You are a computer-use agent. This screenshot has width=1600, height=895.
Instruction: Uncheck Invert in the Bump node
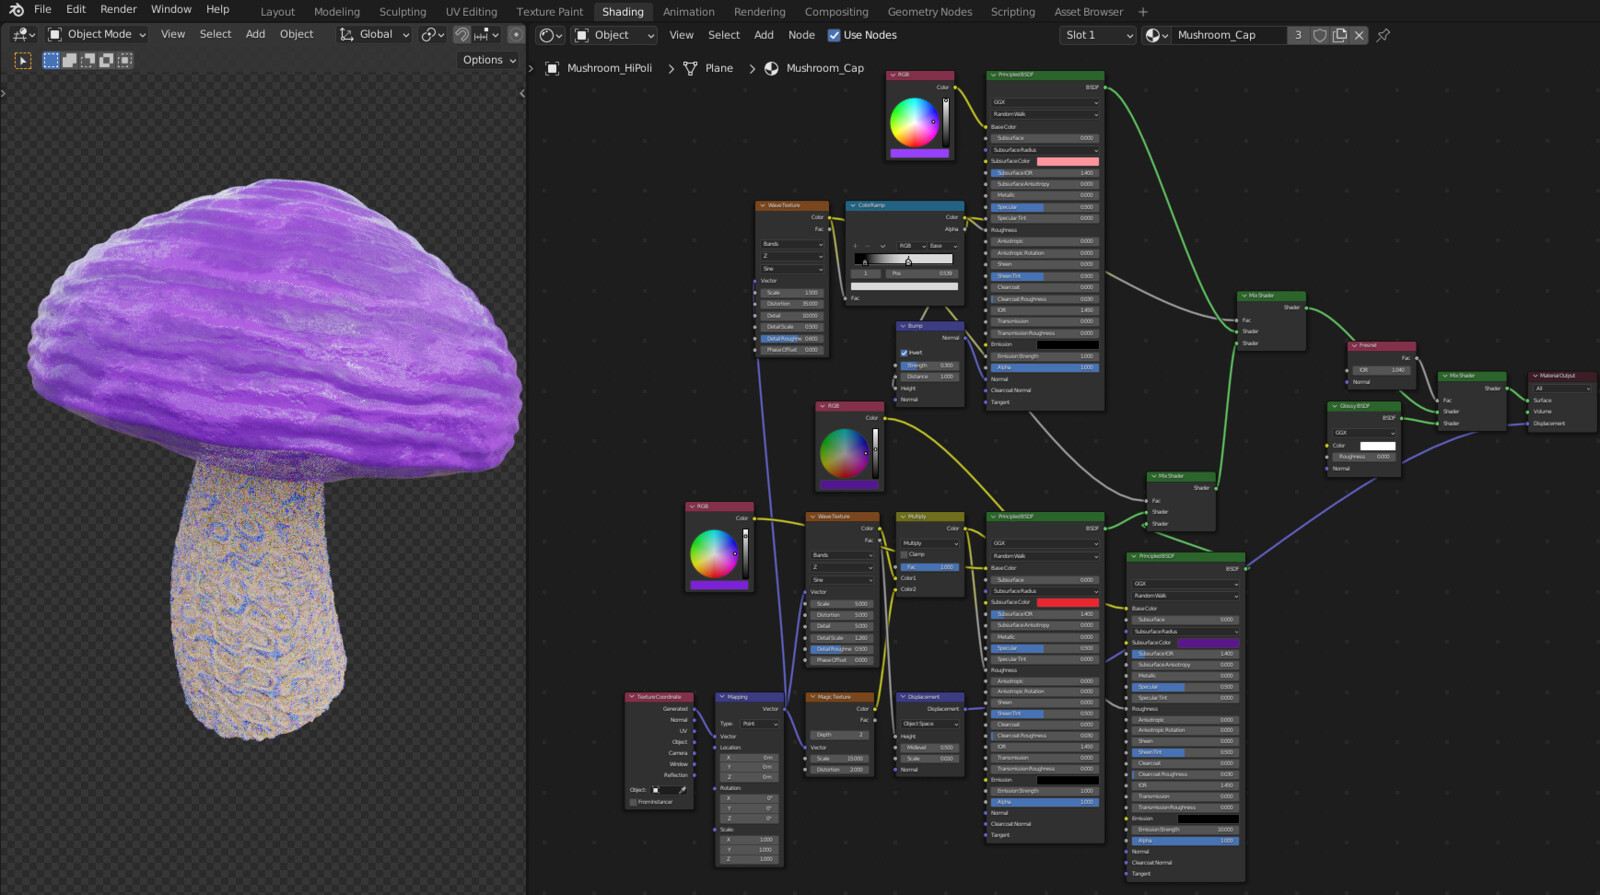(904, 353)
